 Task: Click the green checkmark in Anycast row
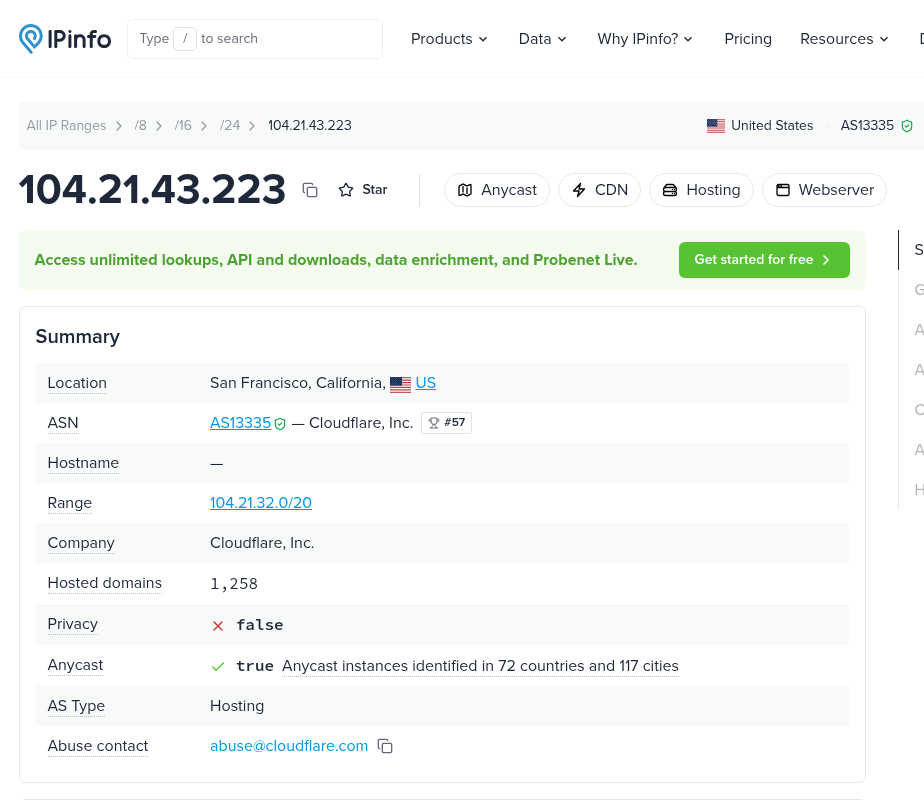click(218, 666)
